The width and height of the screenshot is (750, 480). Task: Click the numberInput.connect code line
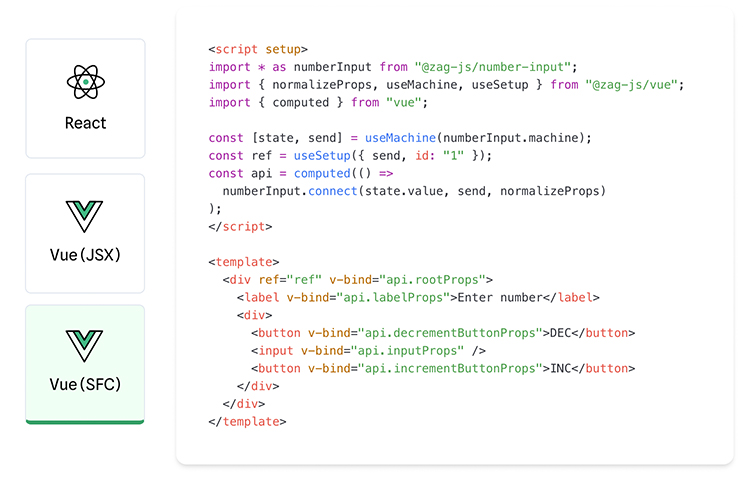pos(414,191)
